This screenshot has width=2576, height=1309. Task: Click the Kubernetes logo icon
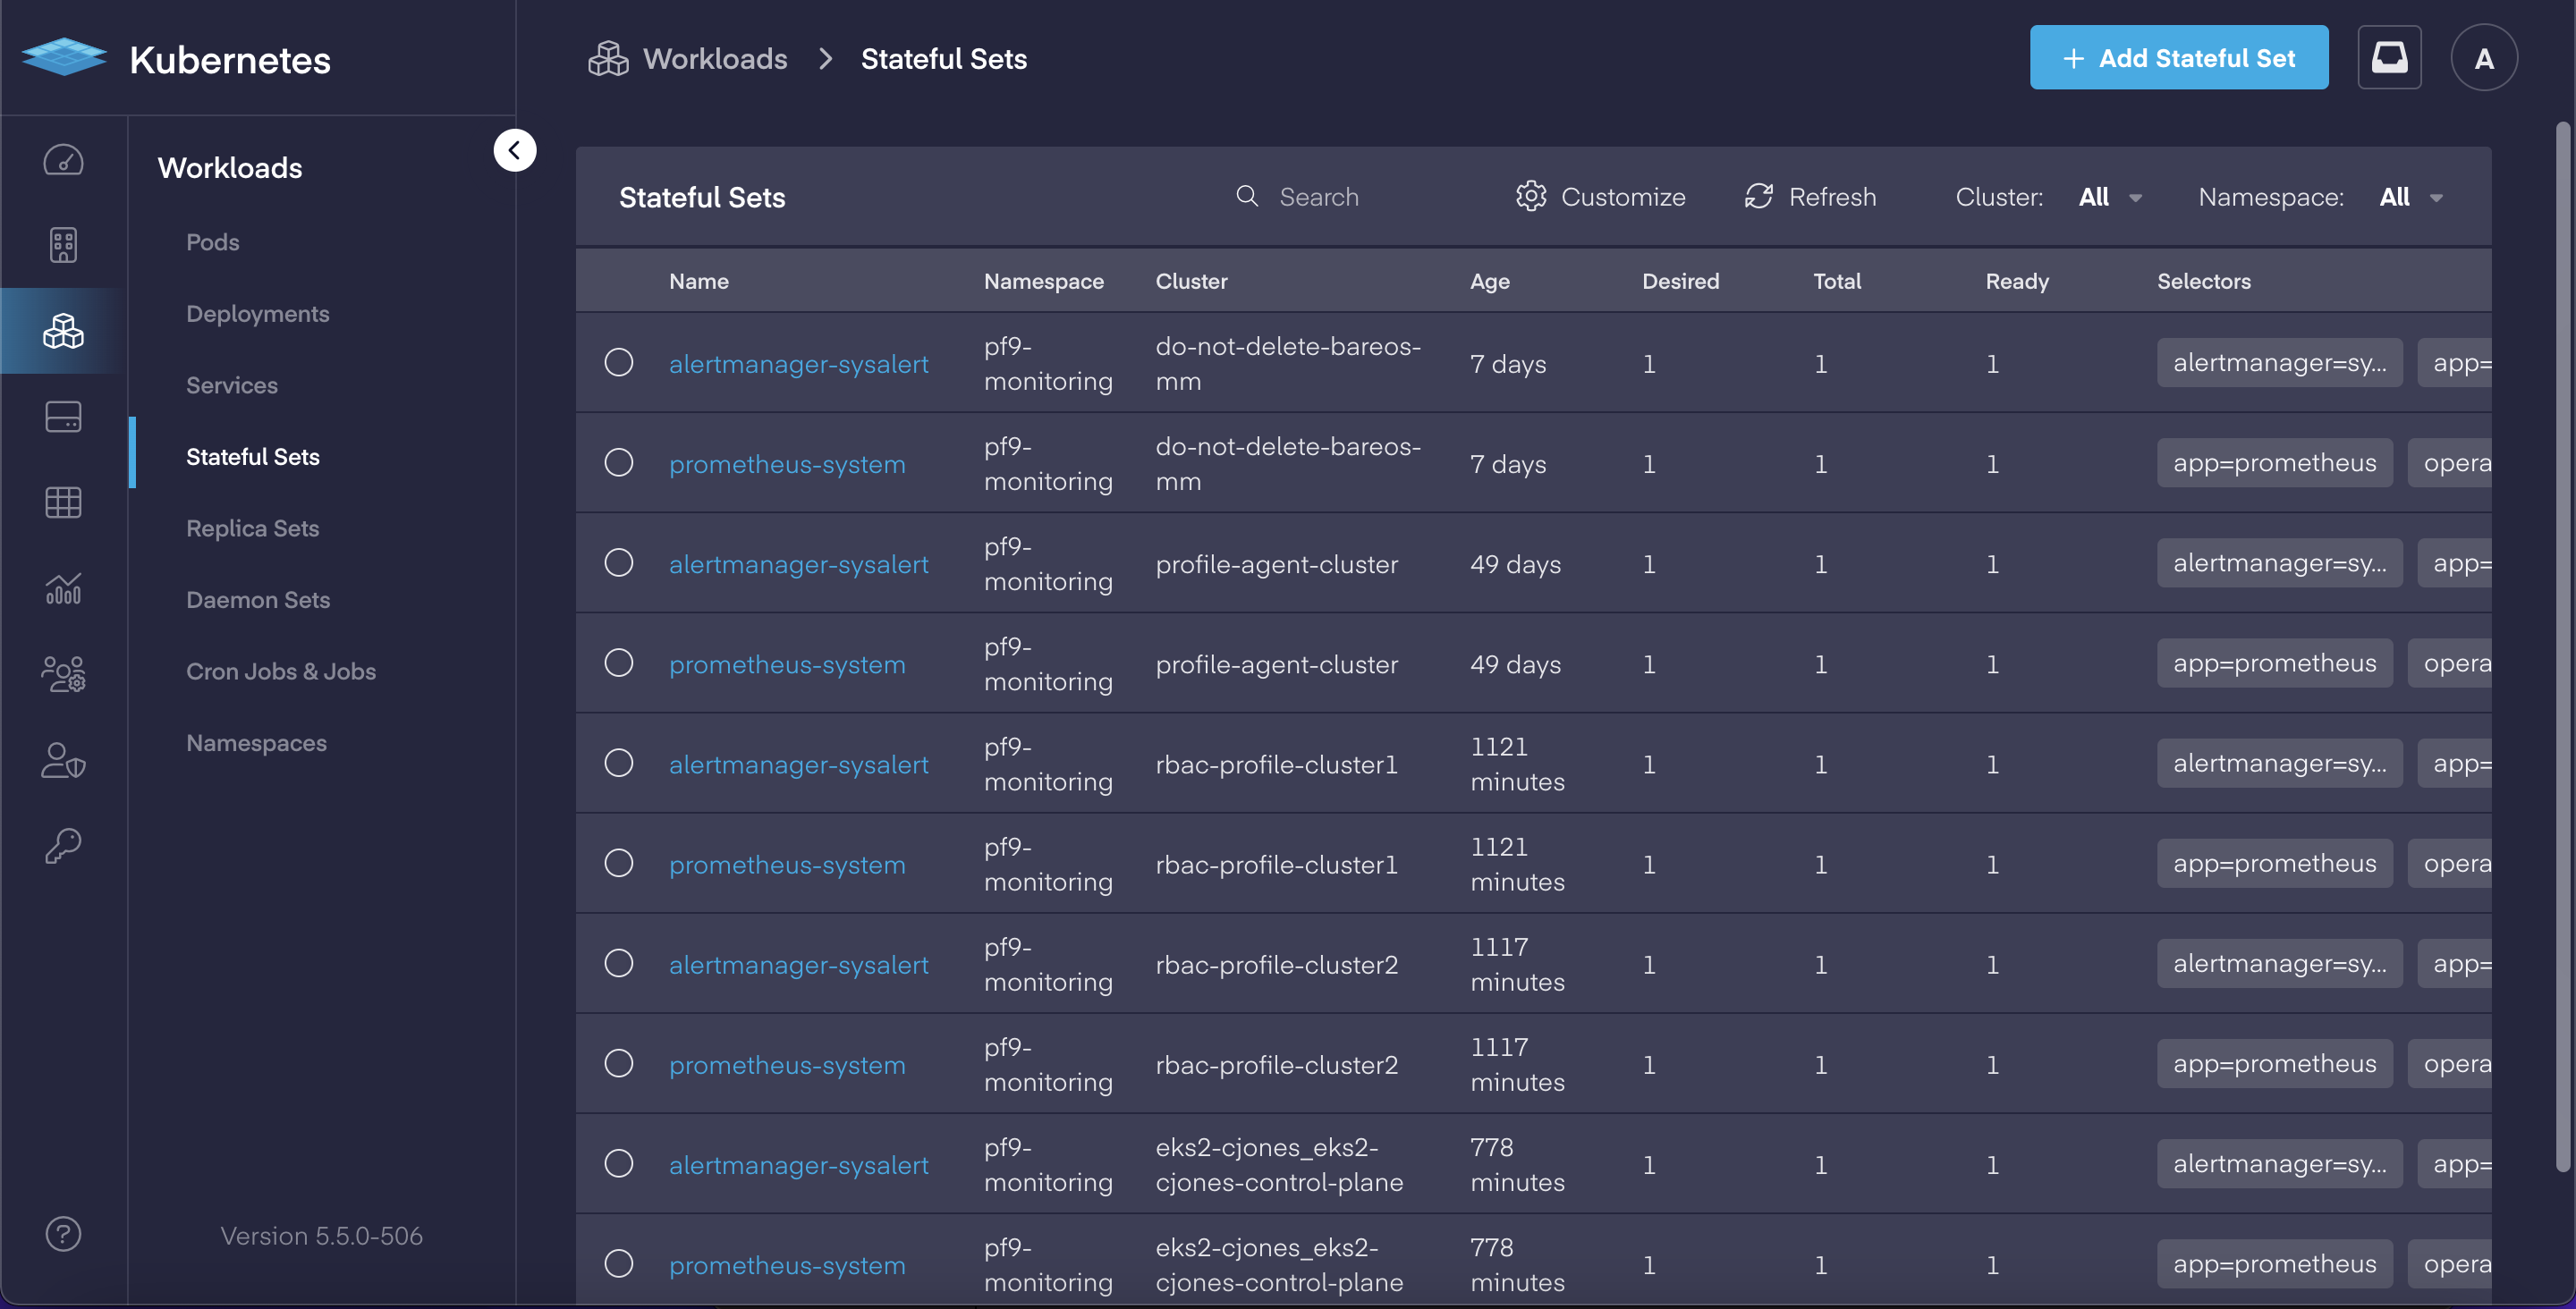(x=64, y=58)
